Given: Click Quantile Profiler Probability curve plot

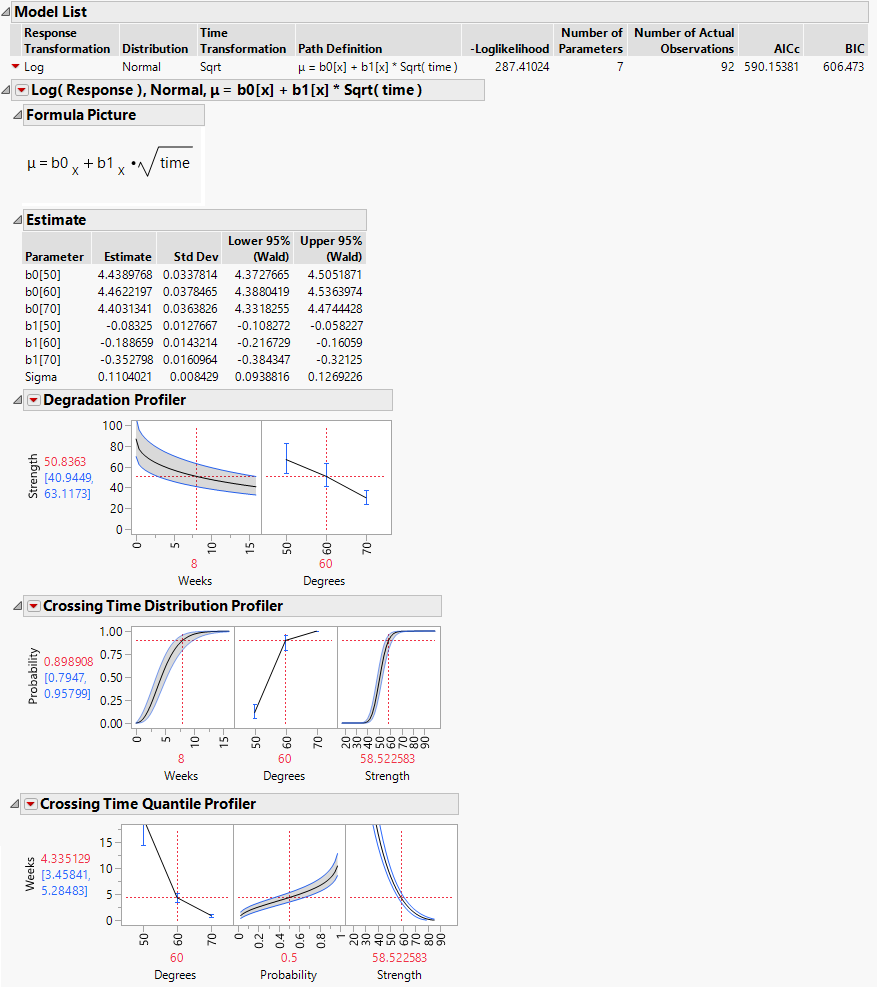Looking at the screenshot, I should tap(290, 875).
